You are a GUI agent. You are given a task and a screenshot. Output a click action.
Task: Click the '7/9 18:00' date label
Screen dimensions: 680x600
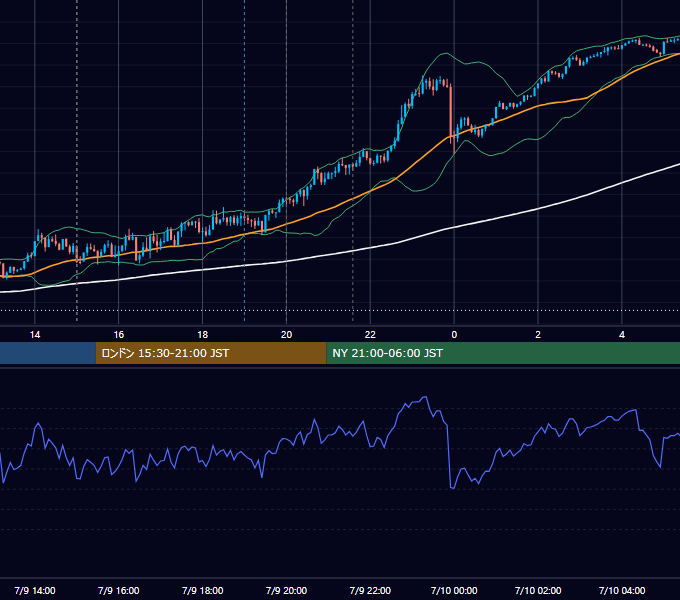coord(203,590)
